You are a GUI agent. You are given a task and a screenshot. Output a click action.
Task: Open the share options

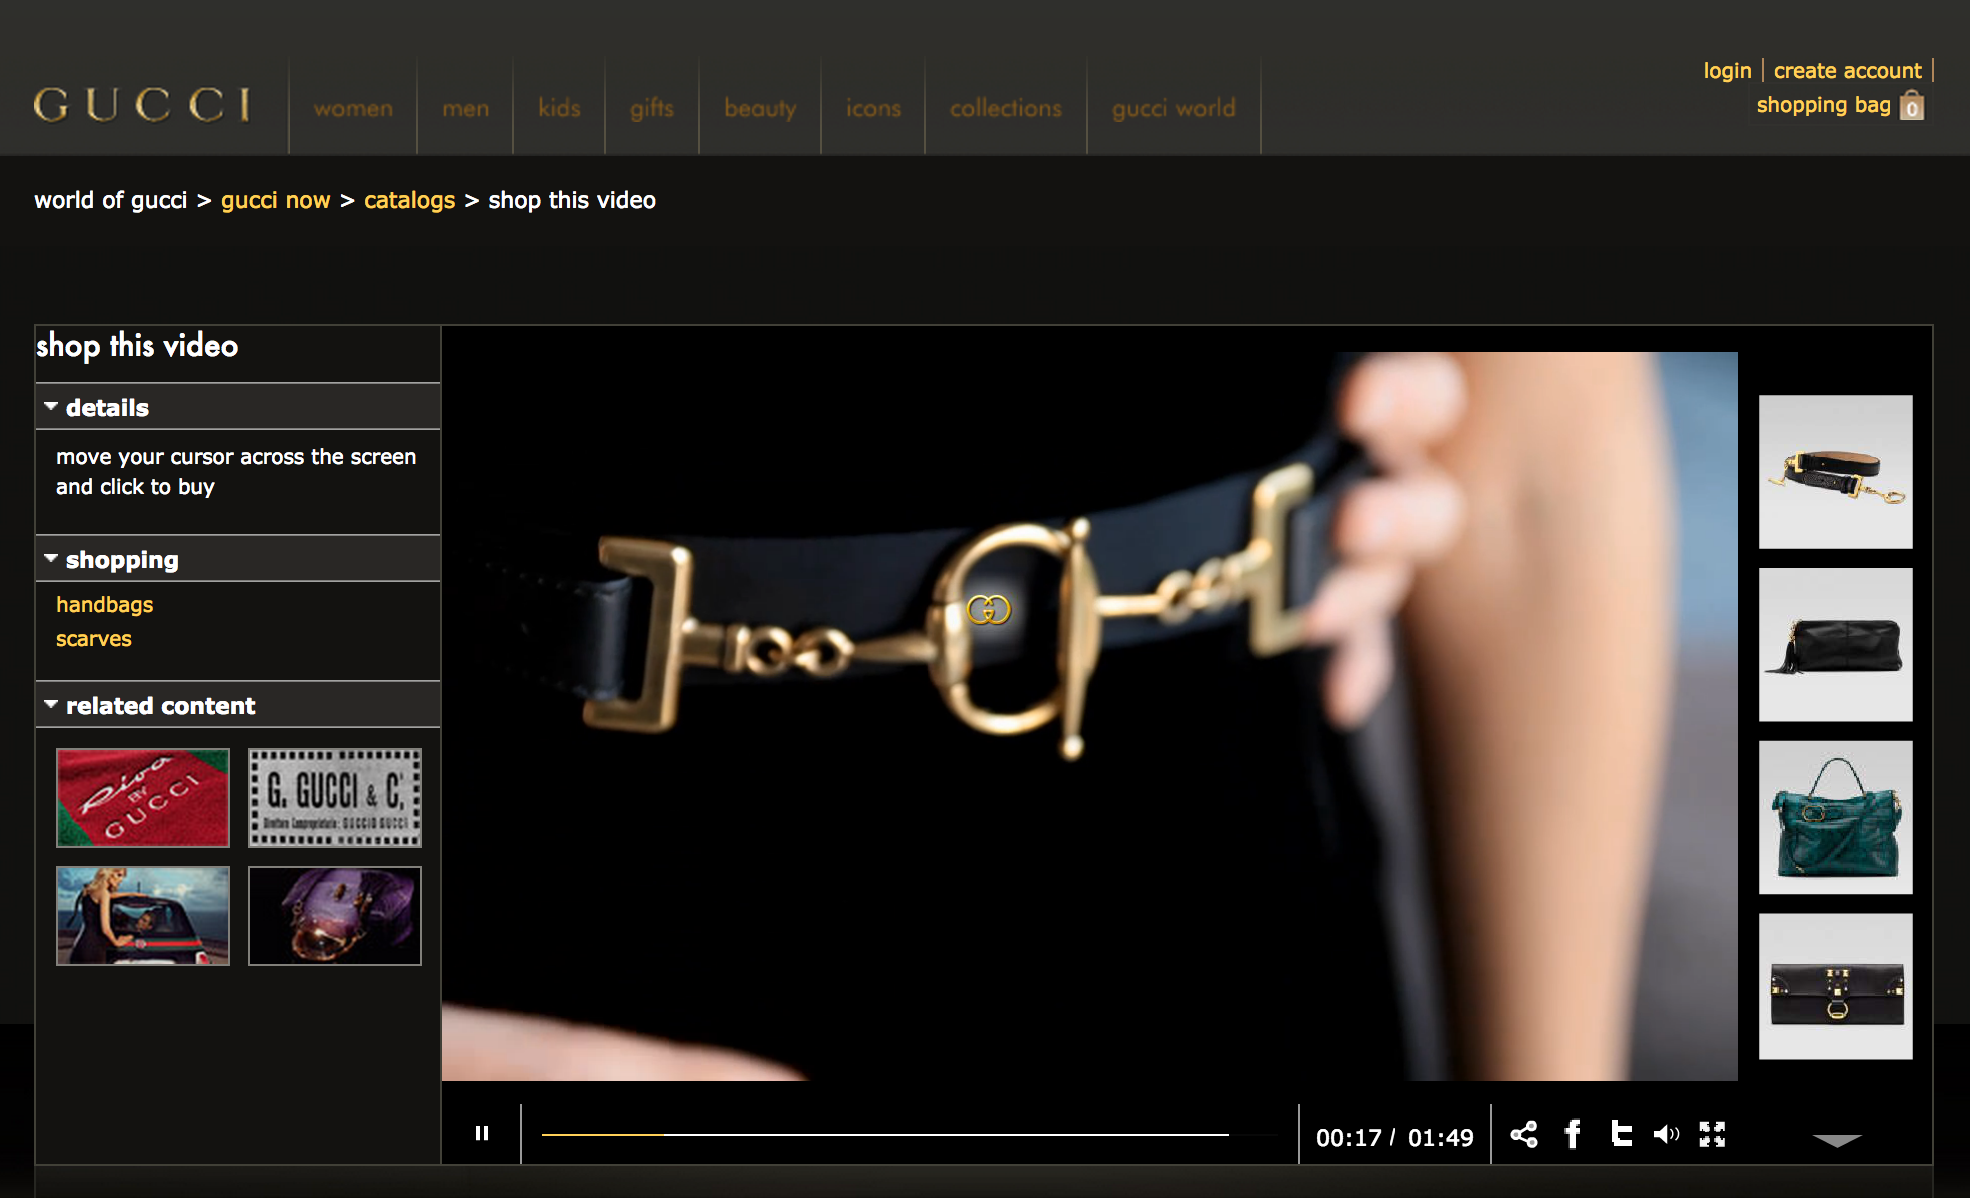click(1524, 1133)
